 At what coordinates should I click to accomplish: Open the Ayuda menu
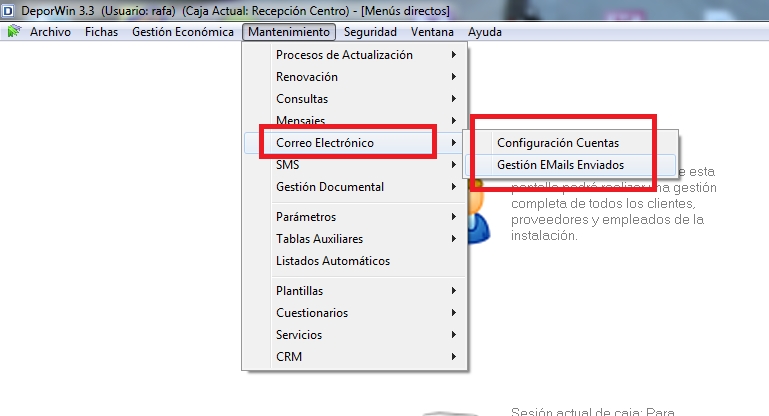pos(485,32)
